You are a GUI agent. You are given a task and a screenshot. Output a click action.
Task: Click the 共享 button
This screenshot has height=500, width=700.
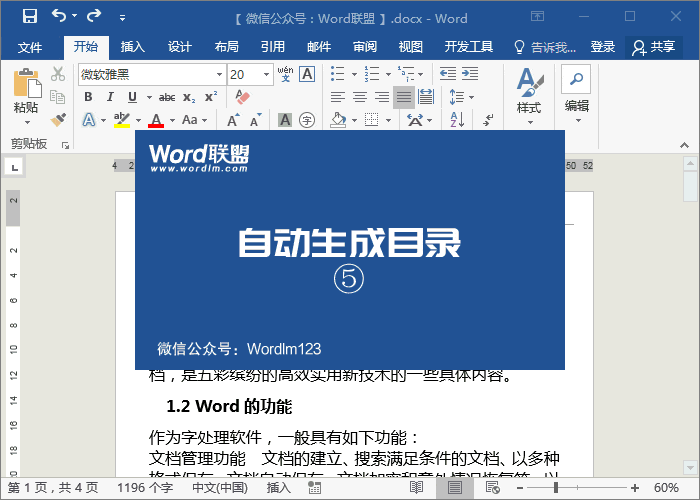click(x=654, y=47)
